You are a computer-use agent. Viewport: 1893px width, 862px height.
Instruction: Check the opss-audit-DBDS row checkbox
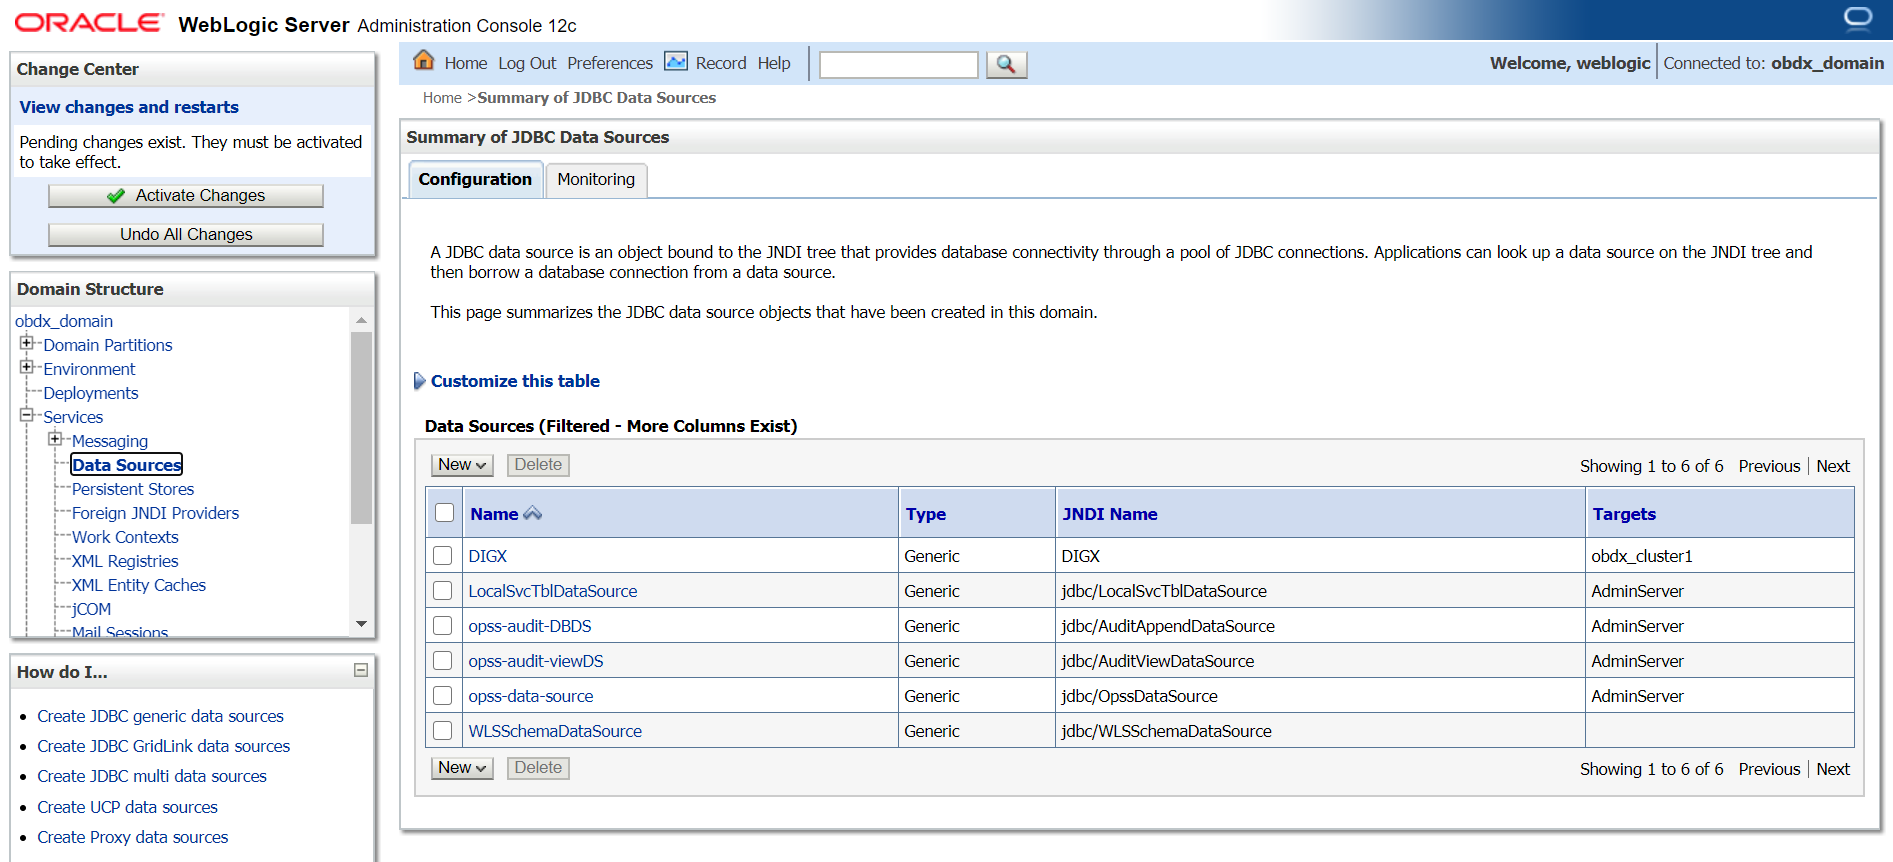coord(443,626)
